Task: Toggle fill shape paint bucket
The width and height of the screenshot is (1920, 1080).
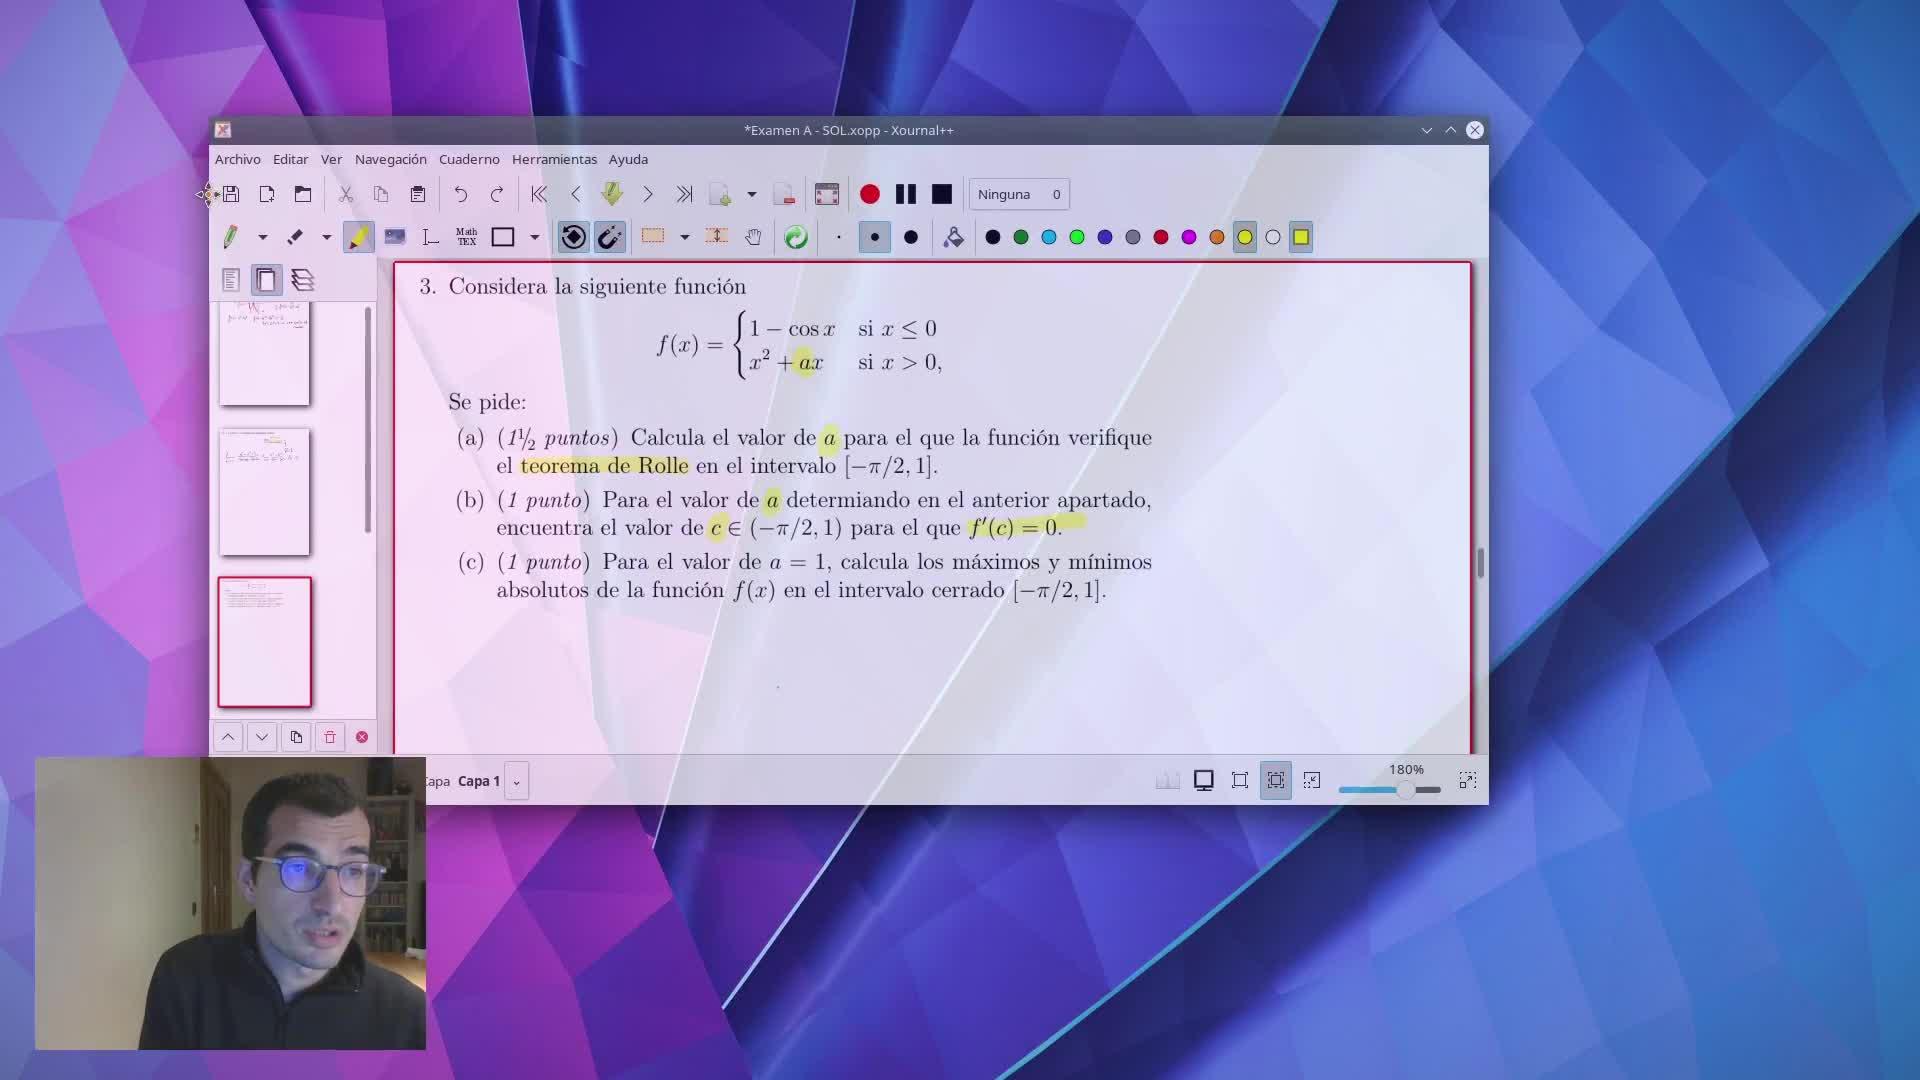Action: tap(953, 237)
